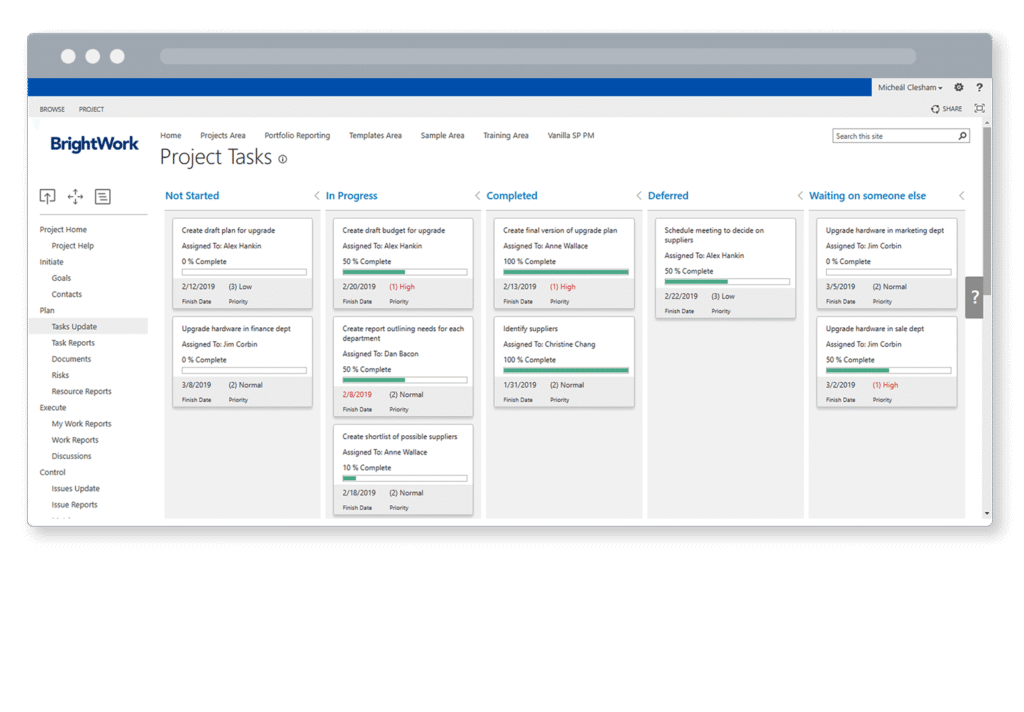Click the info icon next to Project Tasks title
The height and width of the screenshot is (712, 1024).
[284, 158]
